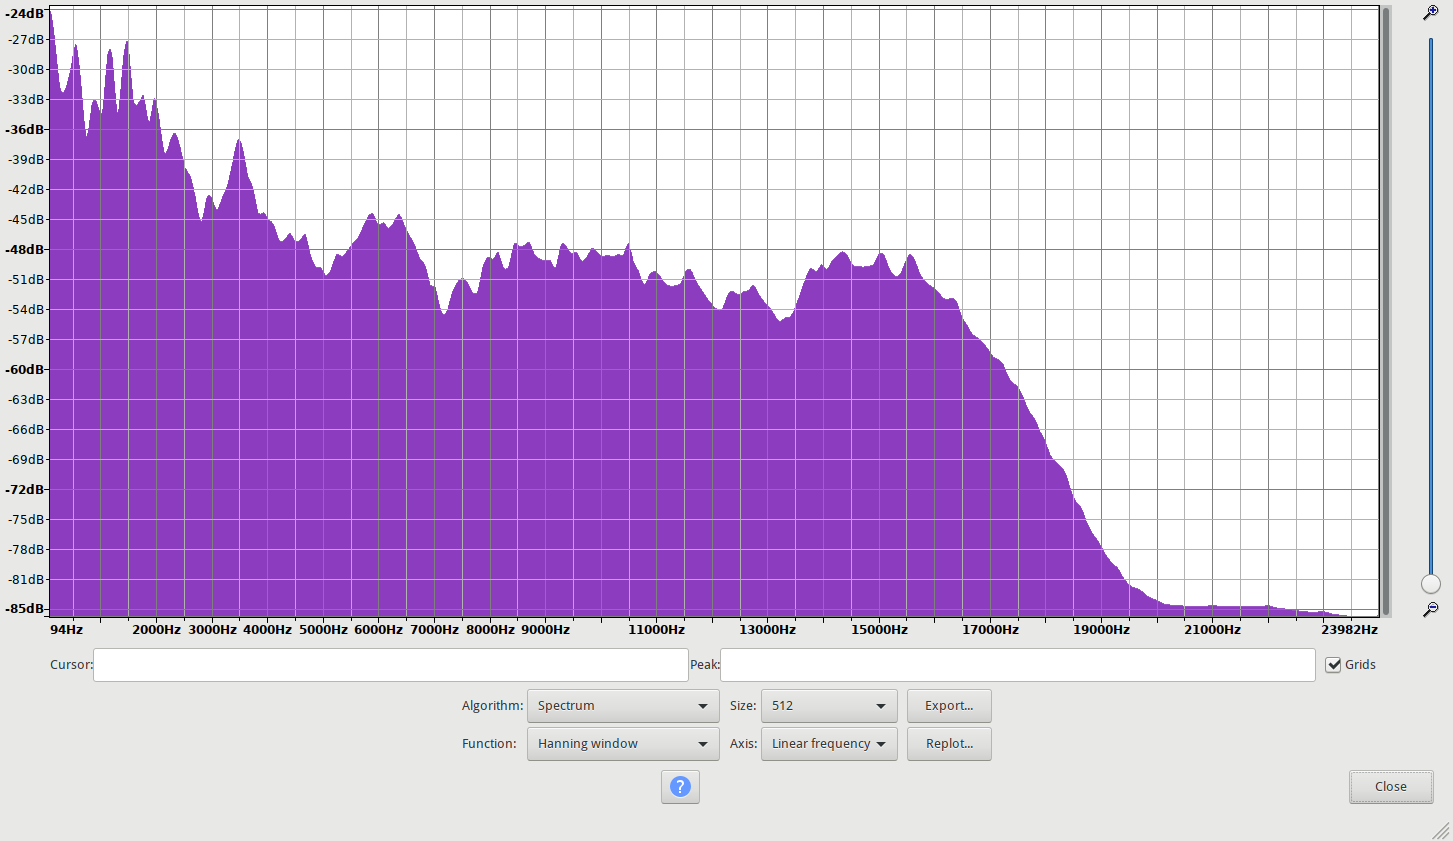Click the 19000Hz frequency label
This screenshot has width=1453, height=841.
pos(1101,630)
